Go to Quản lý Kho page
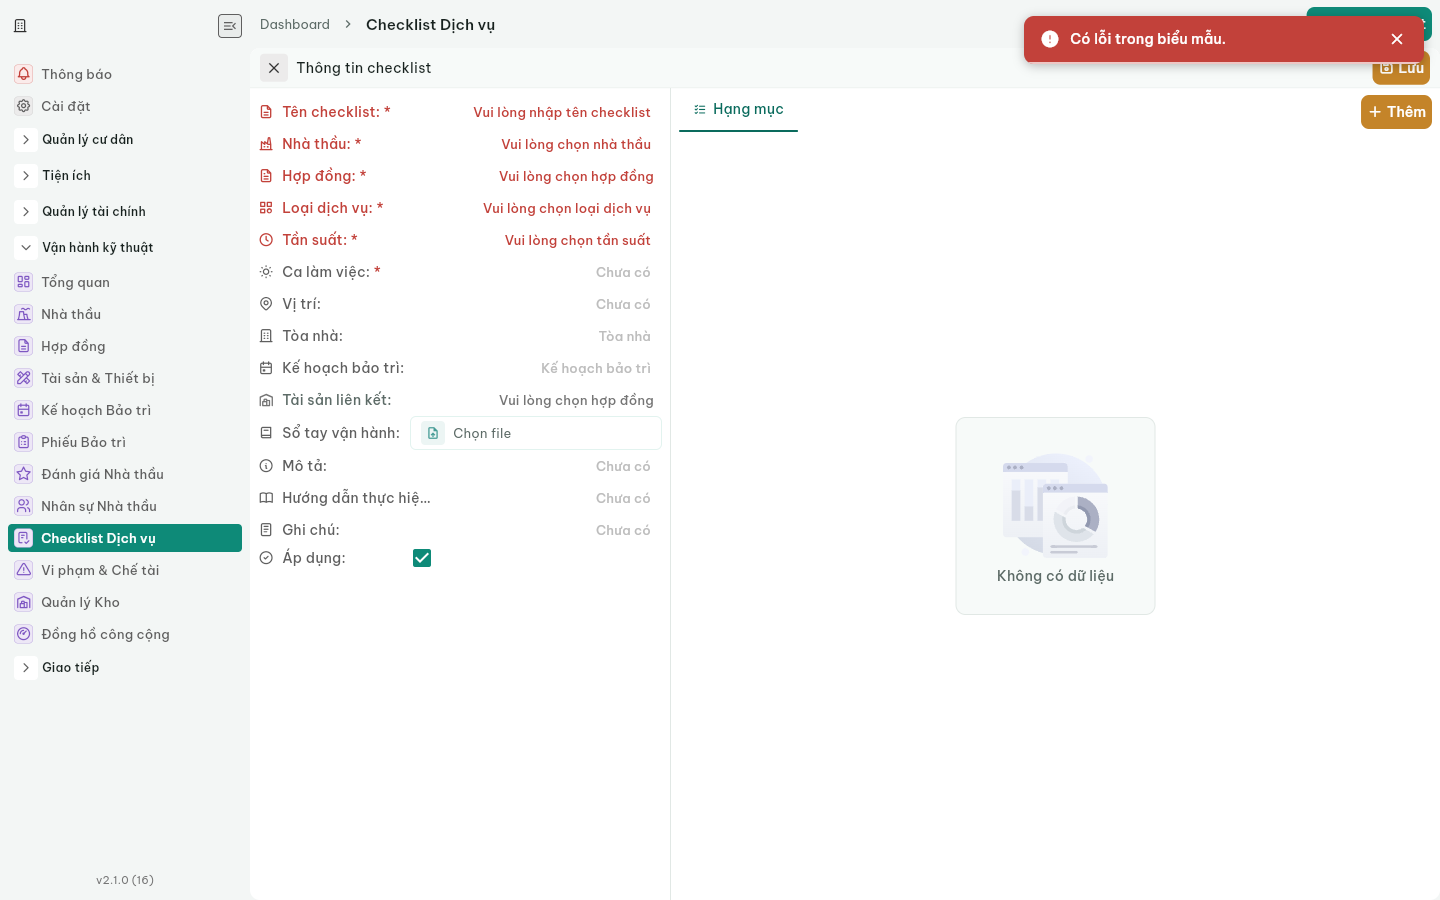This screenshot has height=900, width=1440. pos(125,602)
